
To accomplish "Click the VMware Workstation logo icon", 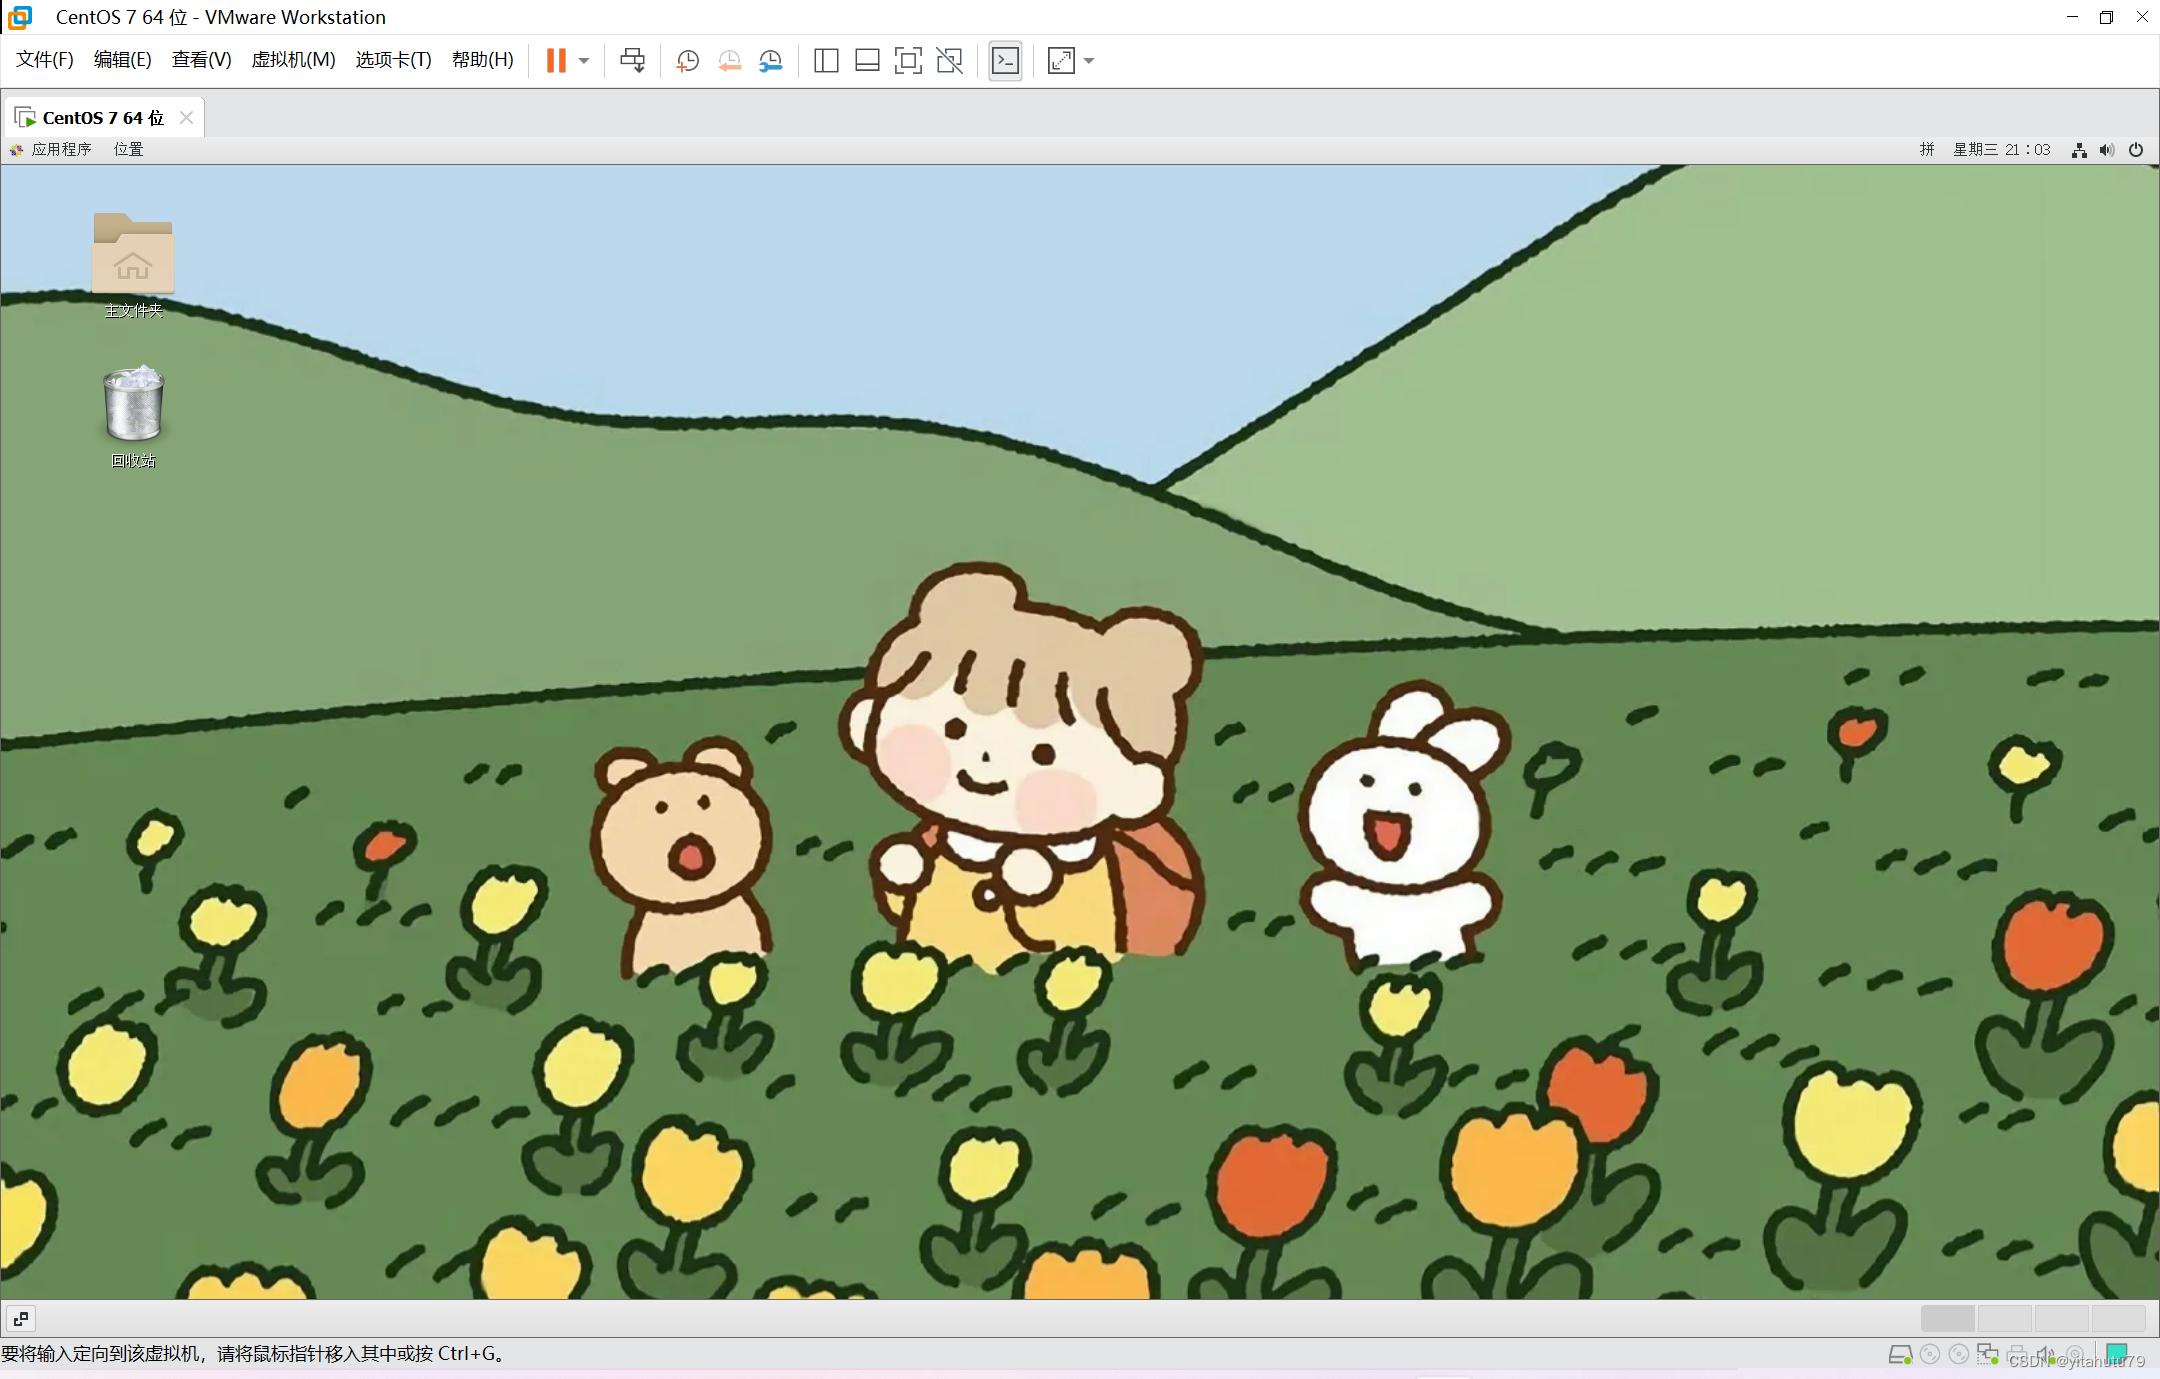I will [19, 17].
